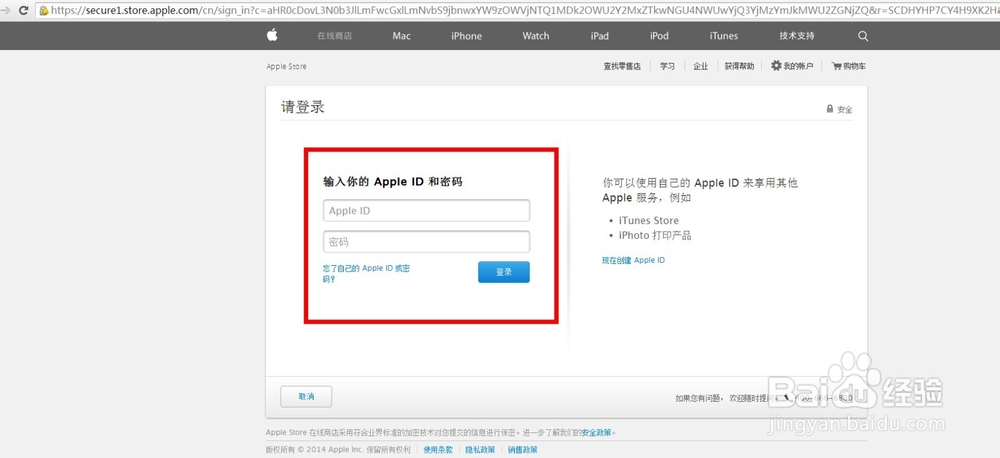This screenshot has width=1000, height=458.
Task: Open the 获得帮助 link
Action: tap(739, 66)
